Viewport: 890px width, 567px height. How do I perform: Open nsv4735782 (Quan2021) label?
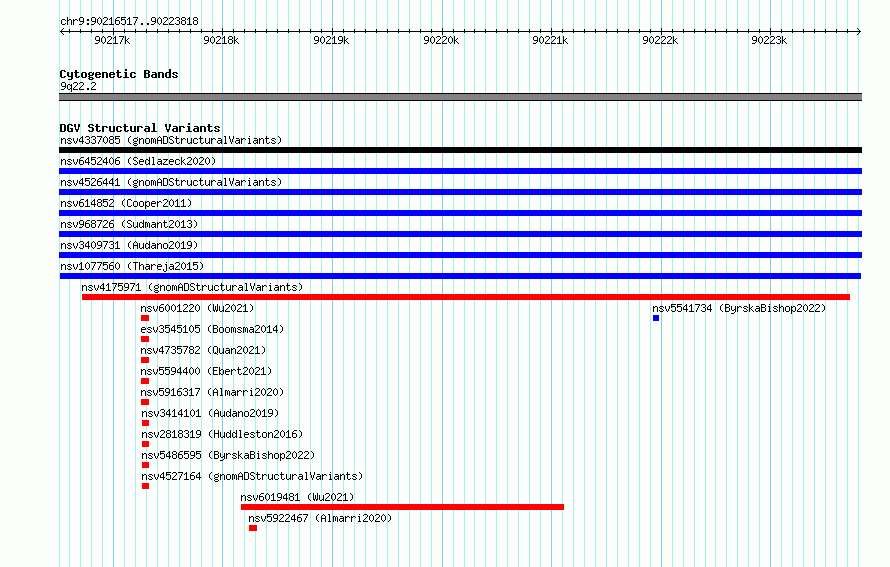pos(203,350)
